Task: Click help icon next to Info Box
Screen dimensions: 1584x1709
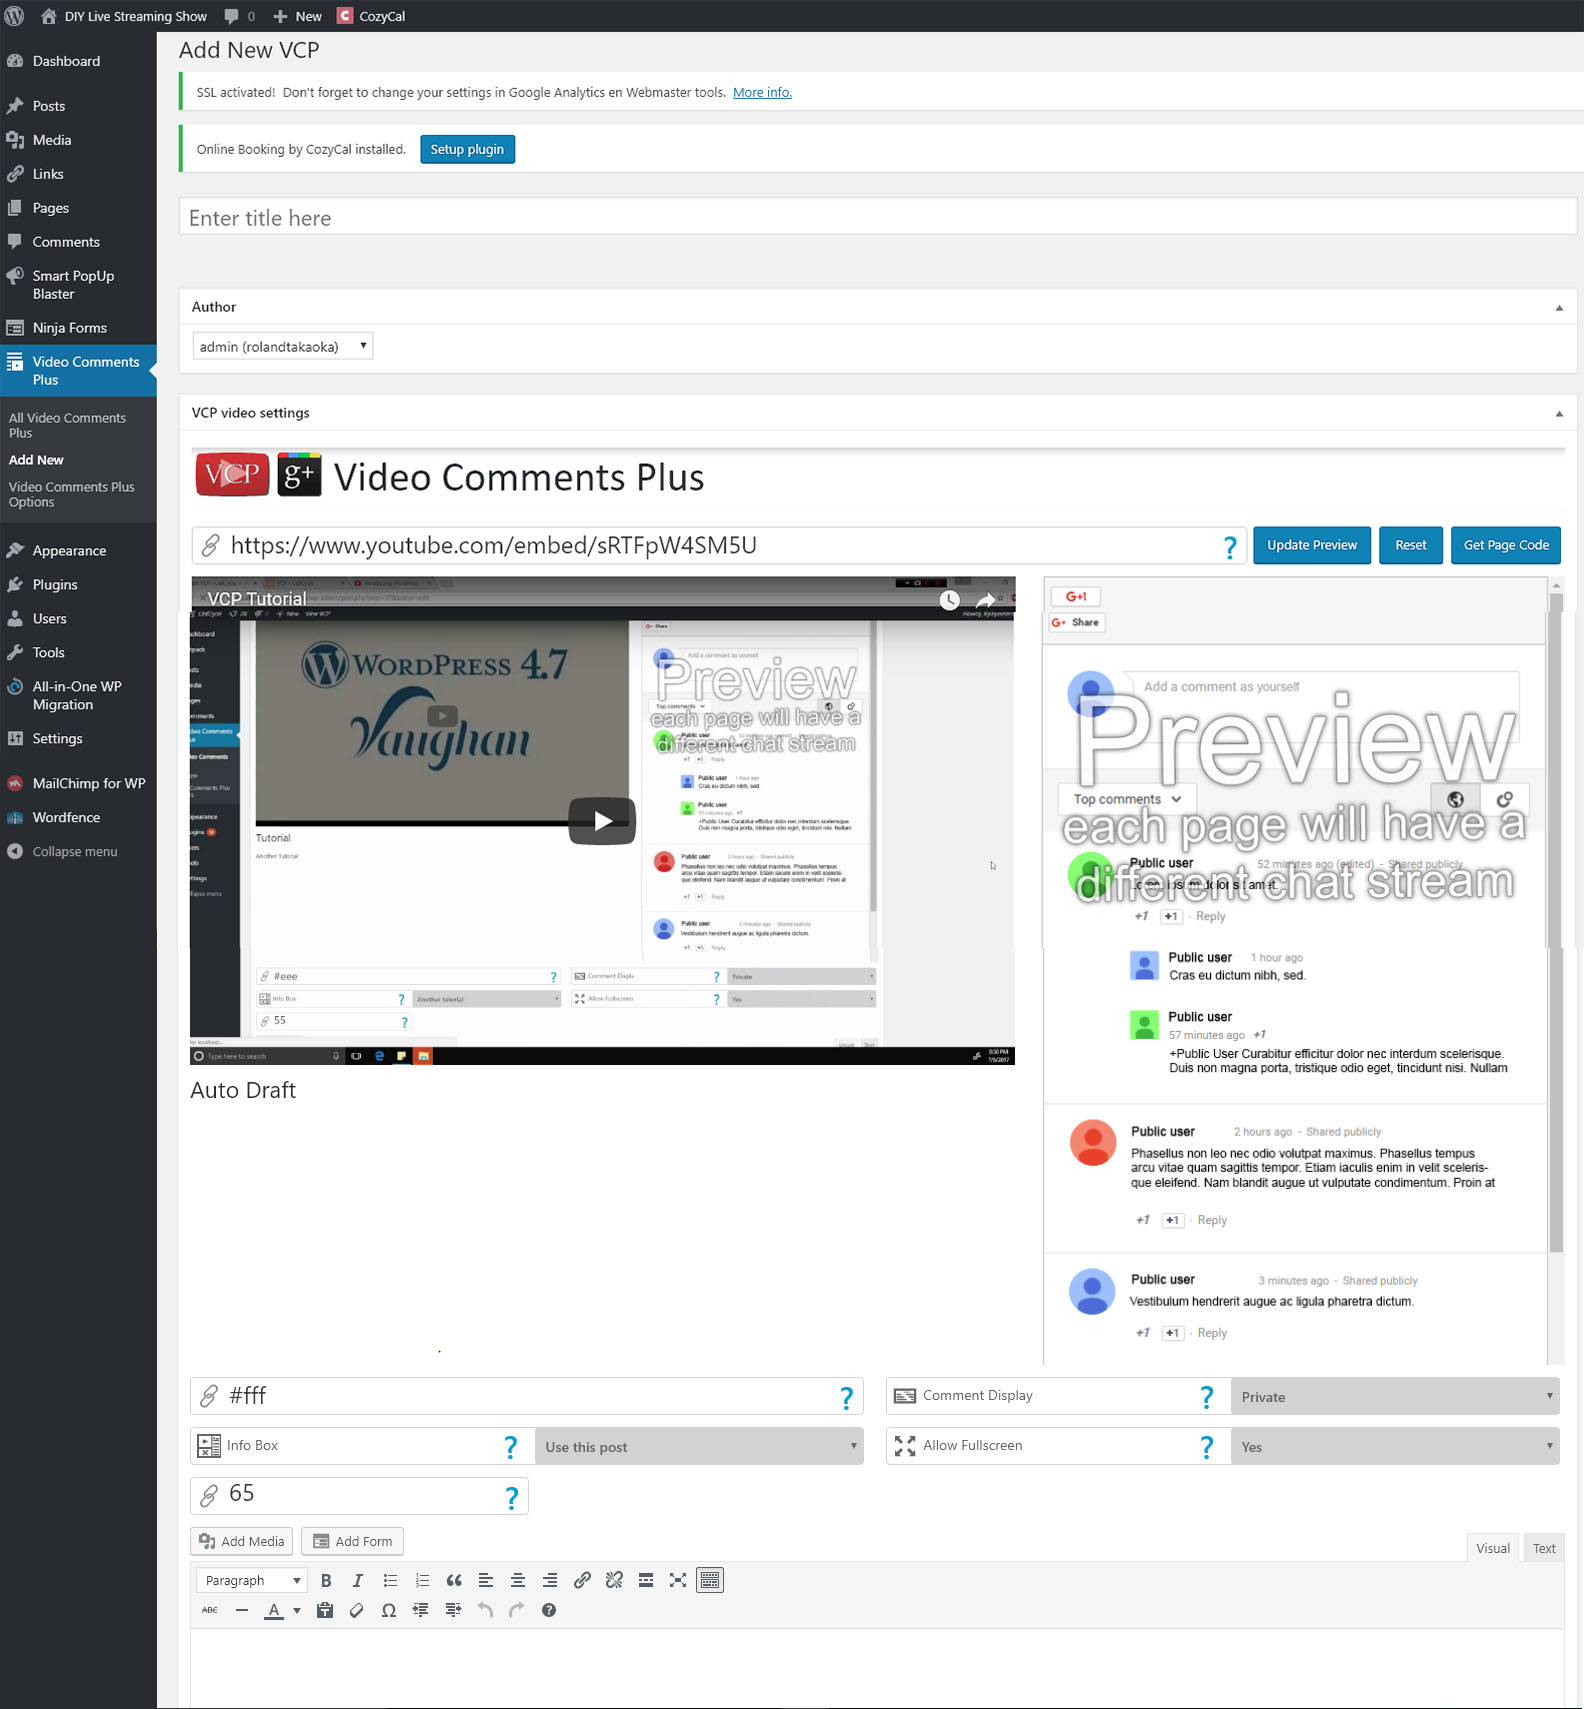Action: 511,1447
